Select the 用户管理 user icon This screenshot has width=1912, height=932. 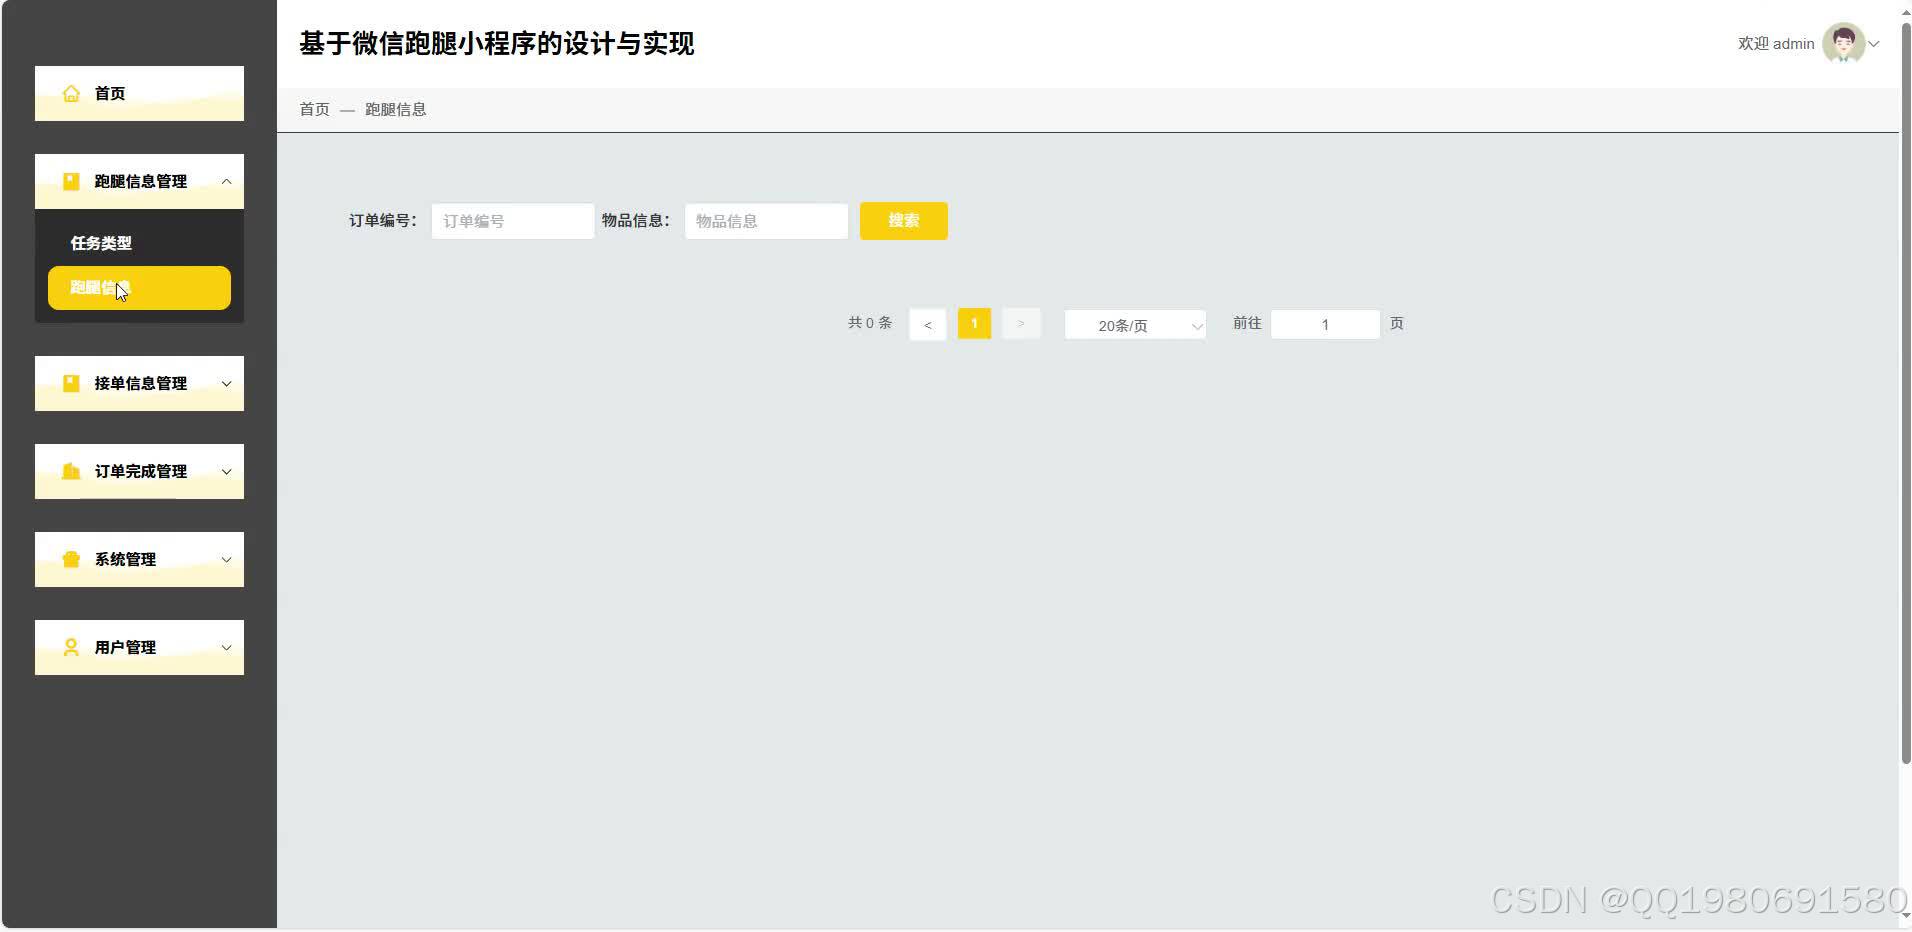click(71, 647)
